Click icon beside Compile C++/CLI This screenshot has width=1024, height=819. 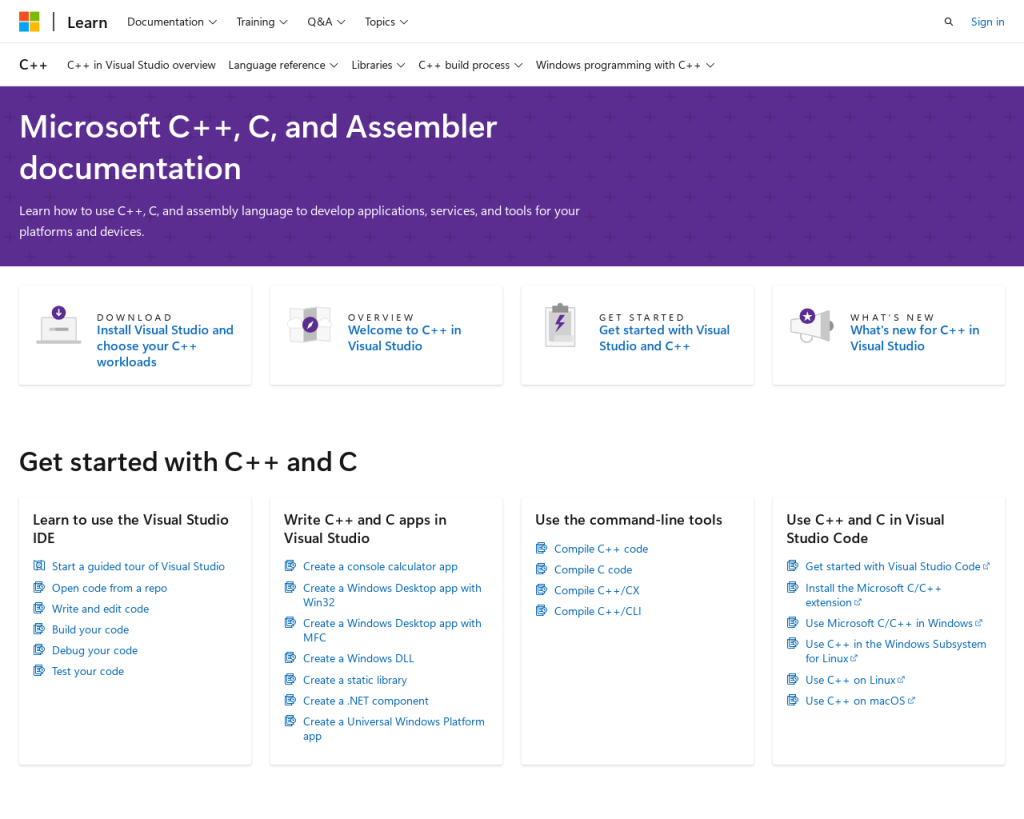pos(541,611)
